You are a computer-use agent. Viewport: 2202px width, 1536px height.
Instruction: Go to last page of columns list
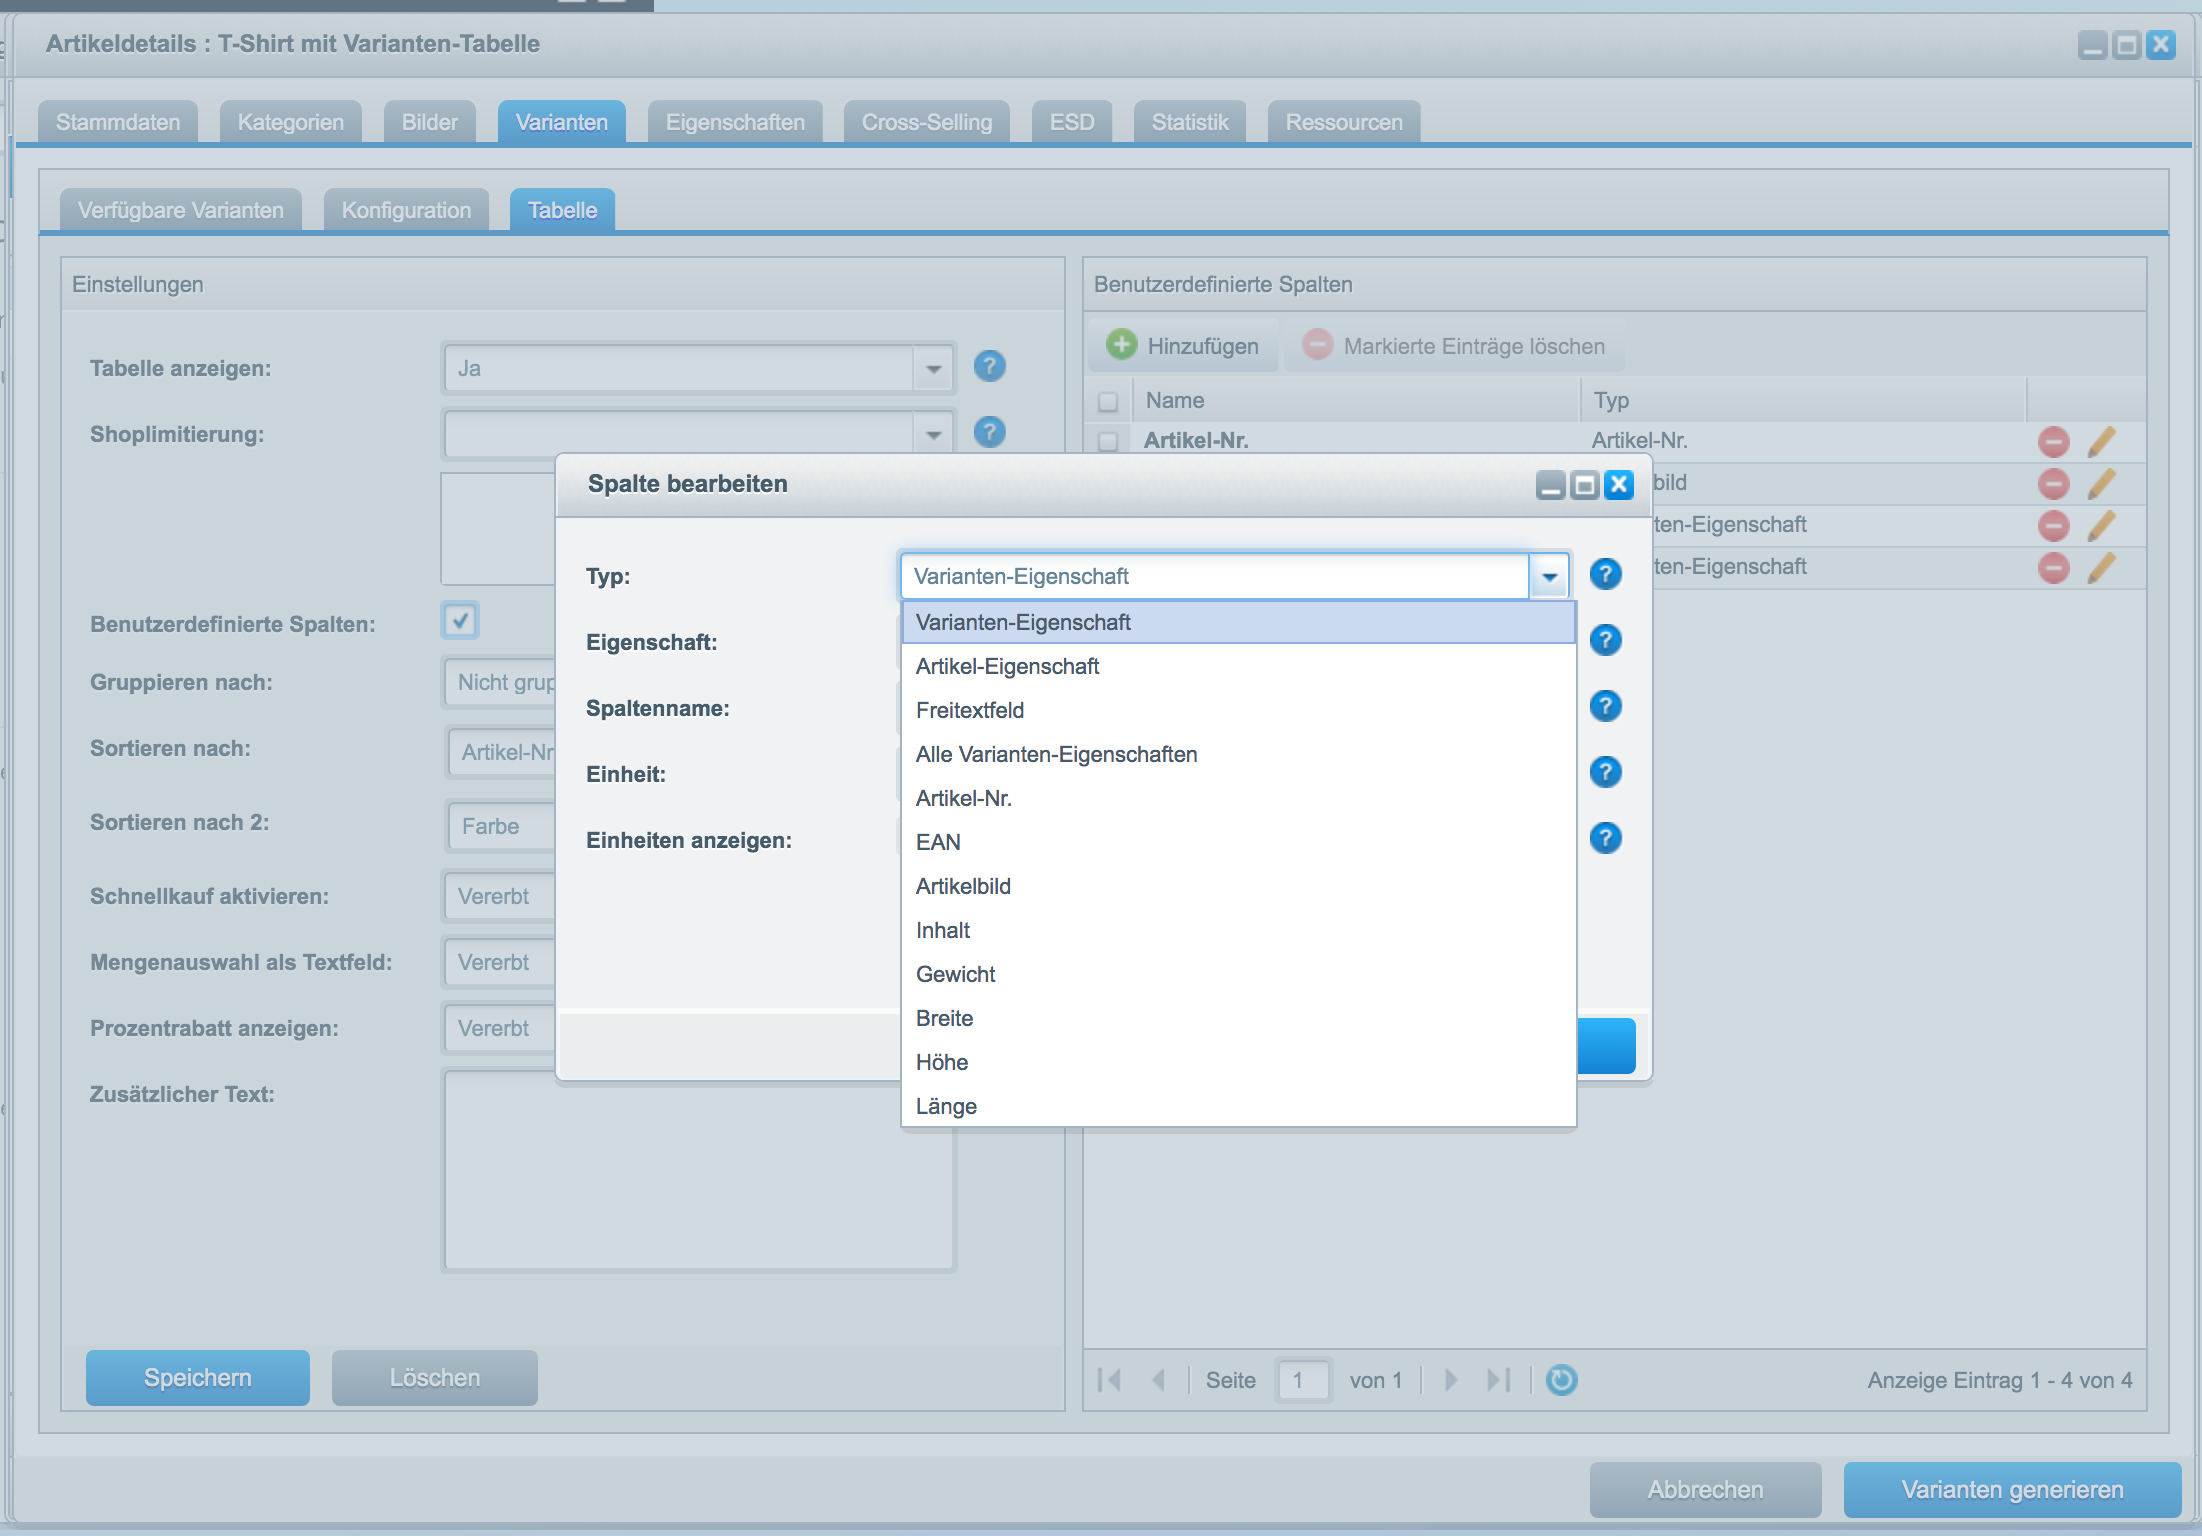coord(1499,1380)
